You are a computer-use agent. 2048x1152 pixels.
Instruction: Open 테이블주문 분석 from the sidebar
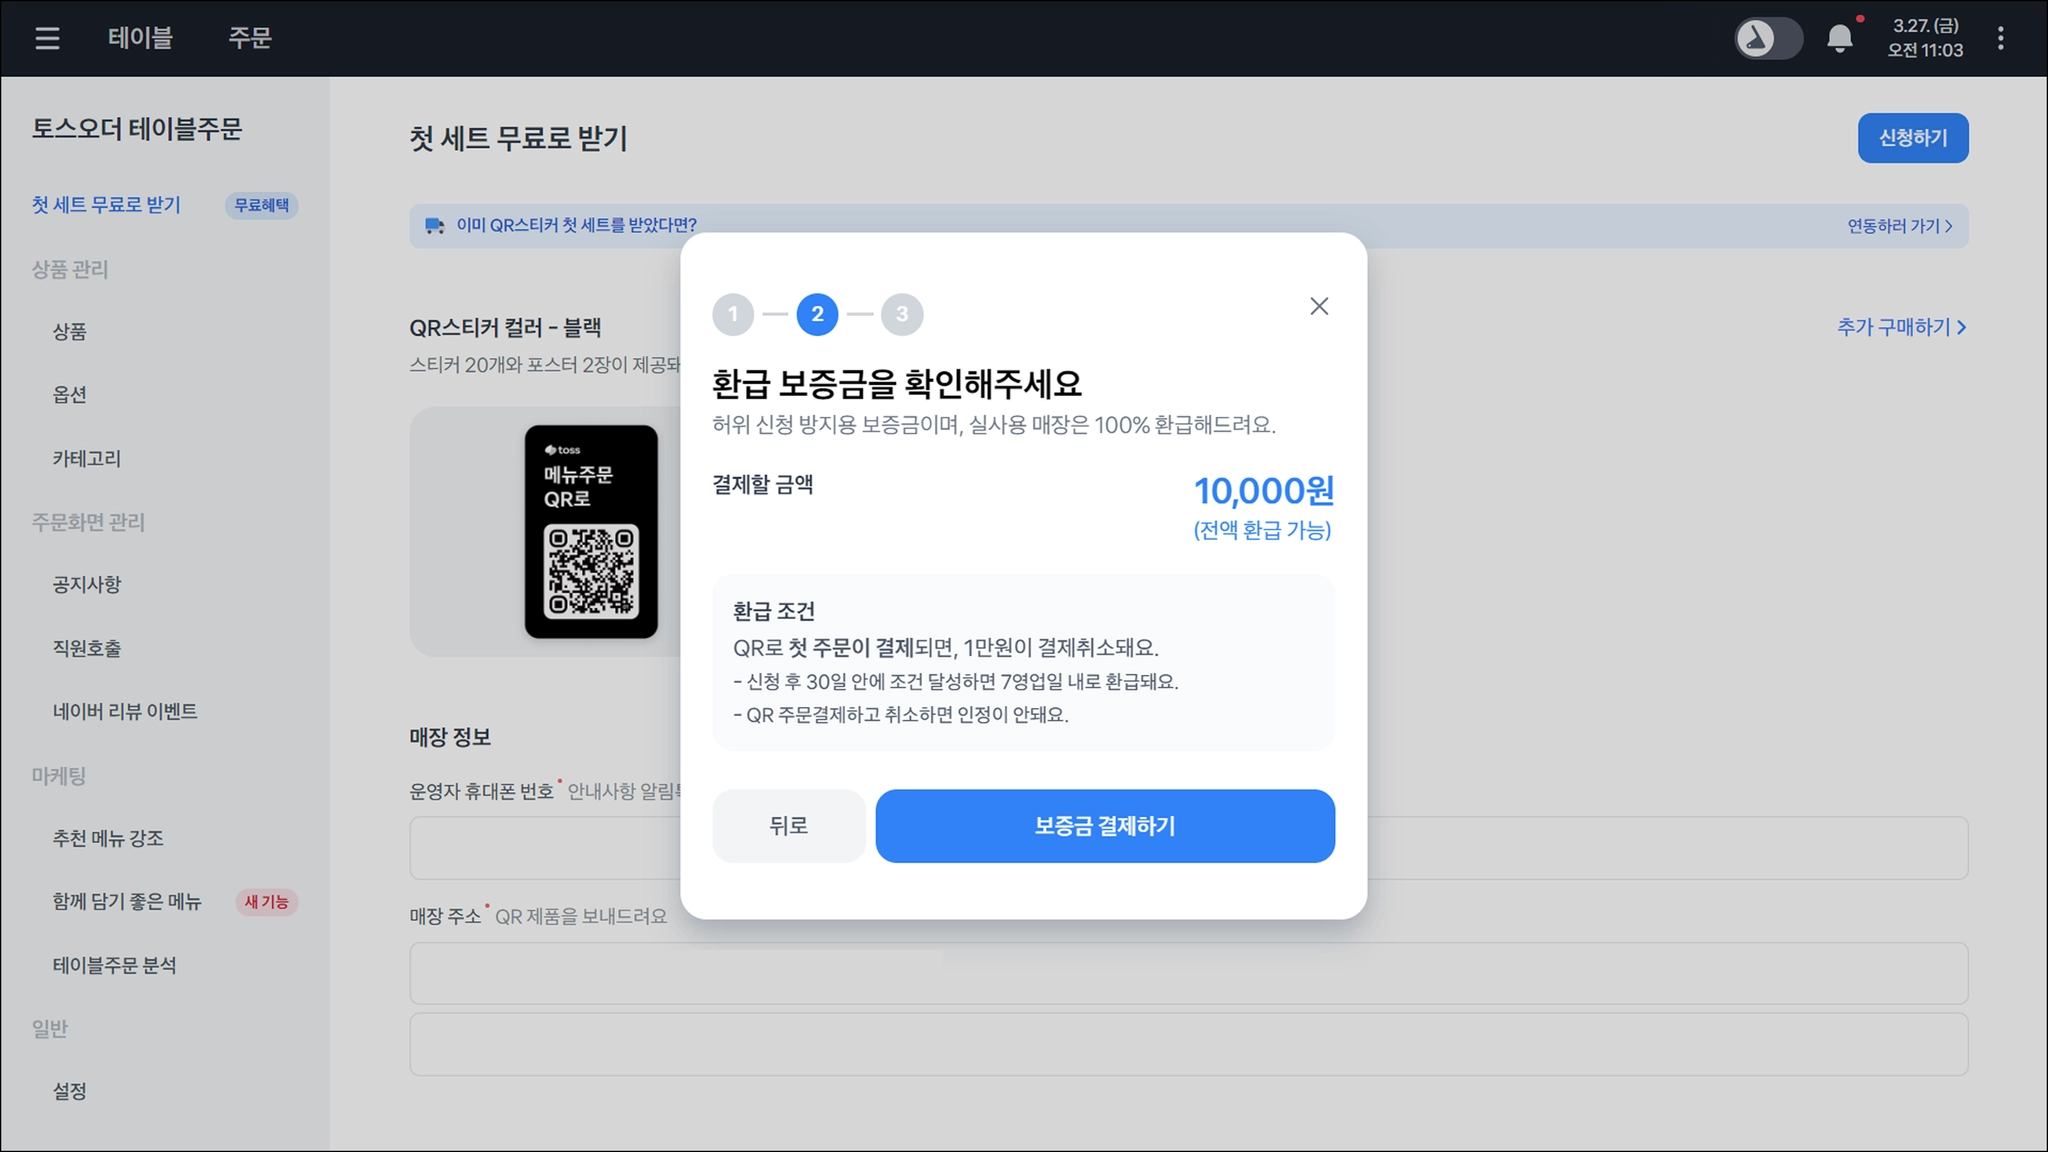coord(115,965)
